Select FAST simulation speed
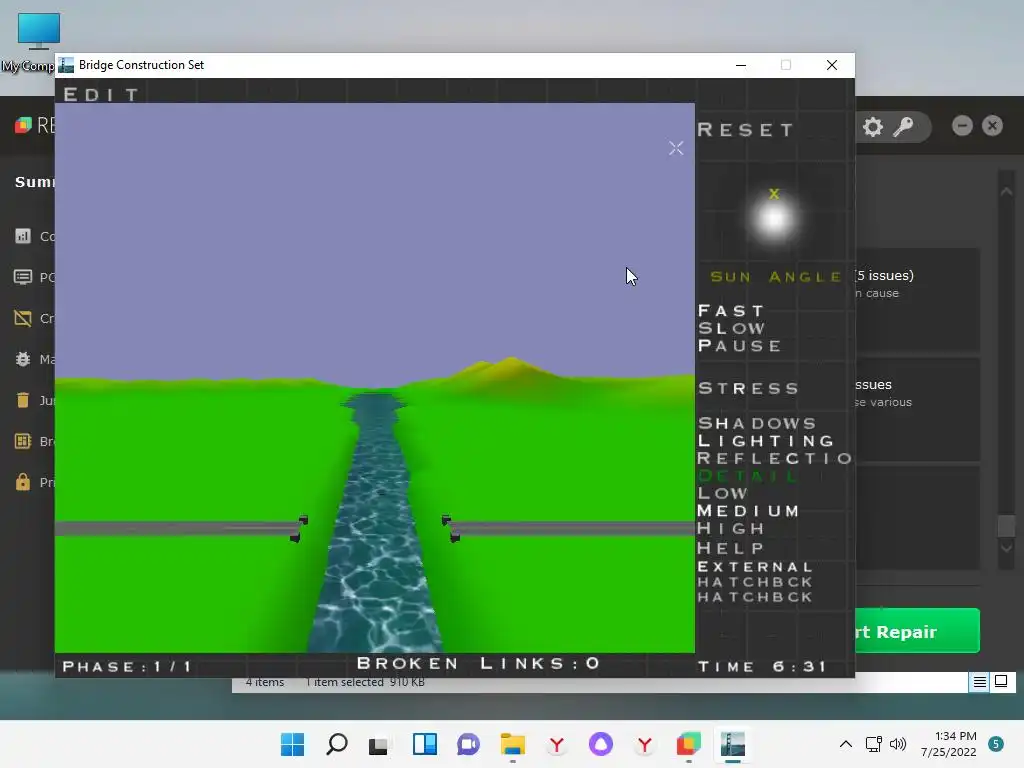 click(x=731, y=311)
